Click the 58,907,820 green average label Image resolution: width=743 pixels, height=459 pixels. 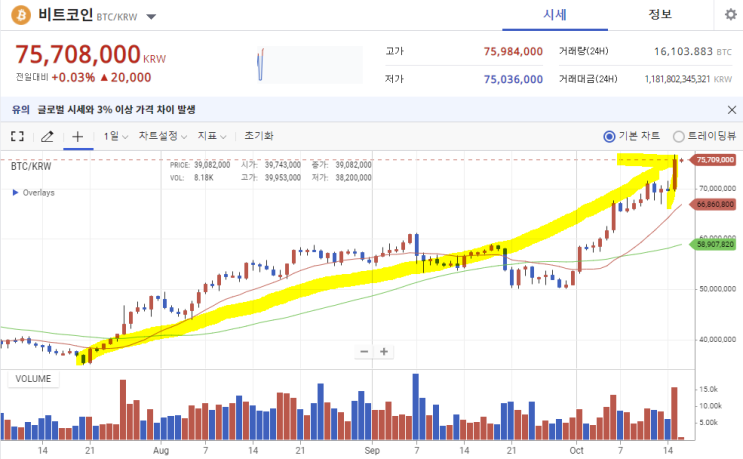[x=715, y=244]
